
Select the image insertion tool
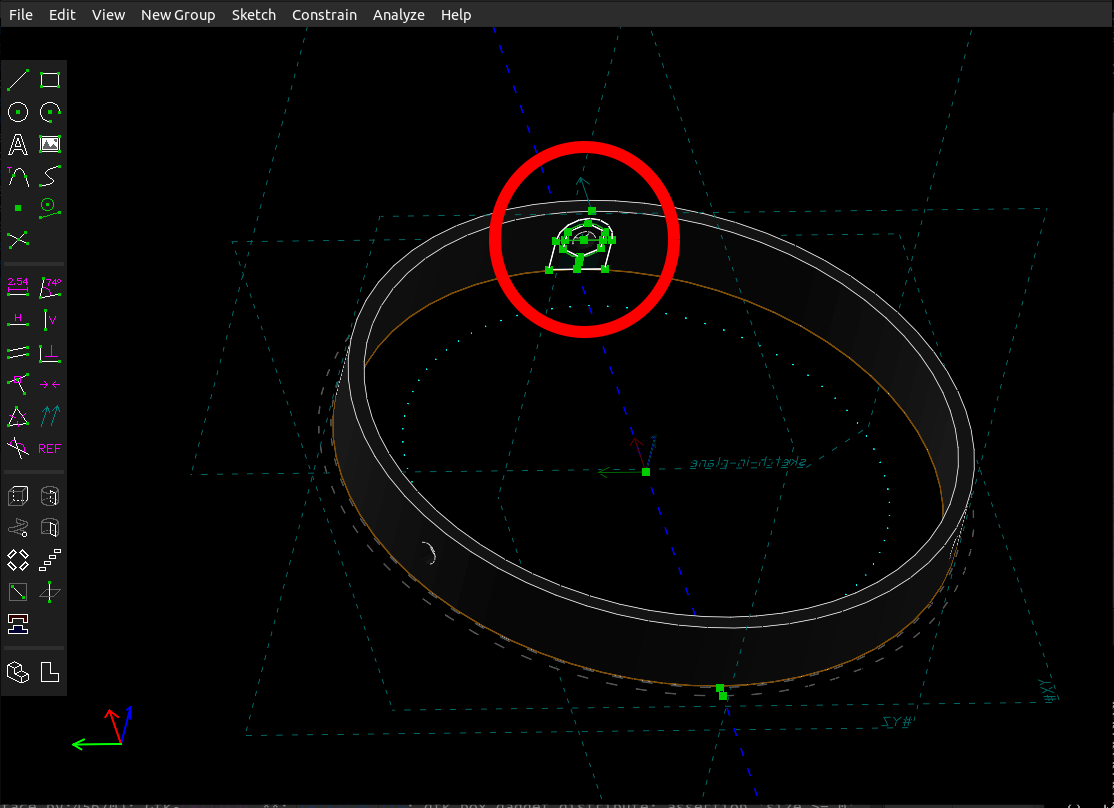(x=49, y=144)
